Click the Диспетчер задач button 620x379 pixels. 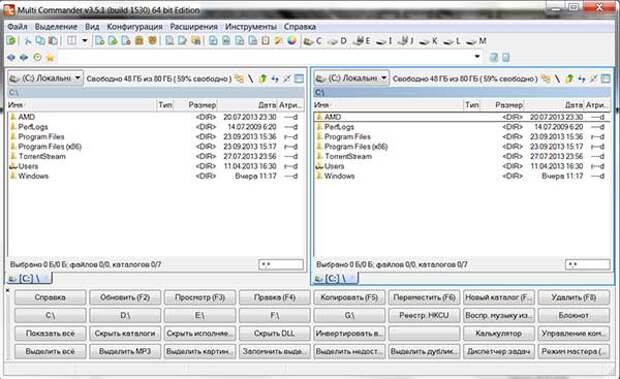[x=499, y=351]
